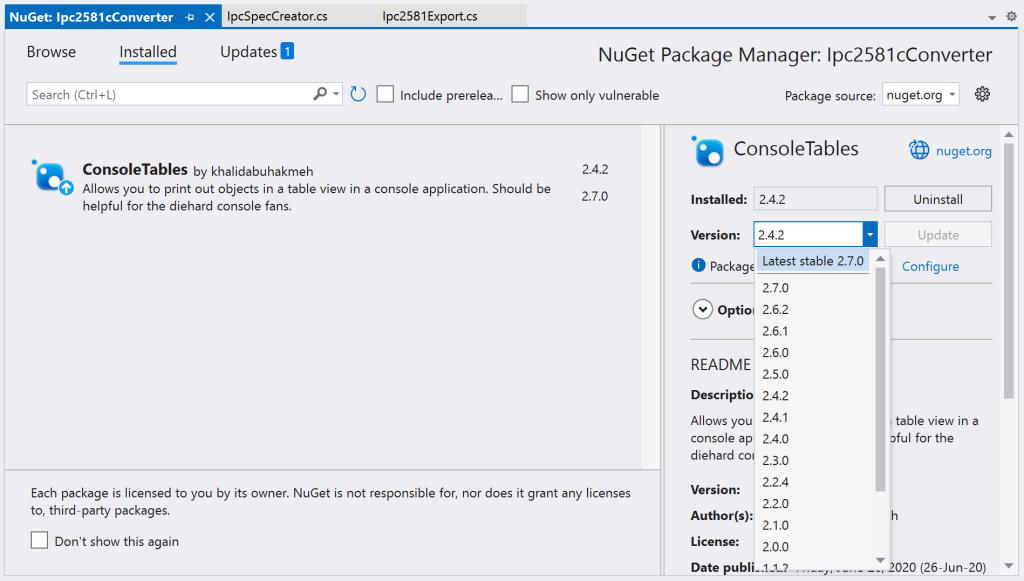The height and width of the screenshot is (581, 1024).
Task: Click the pin icon on NuGet tab
Action: 190,17
